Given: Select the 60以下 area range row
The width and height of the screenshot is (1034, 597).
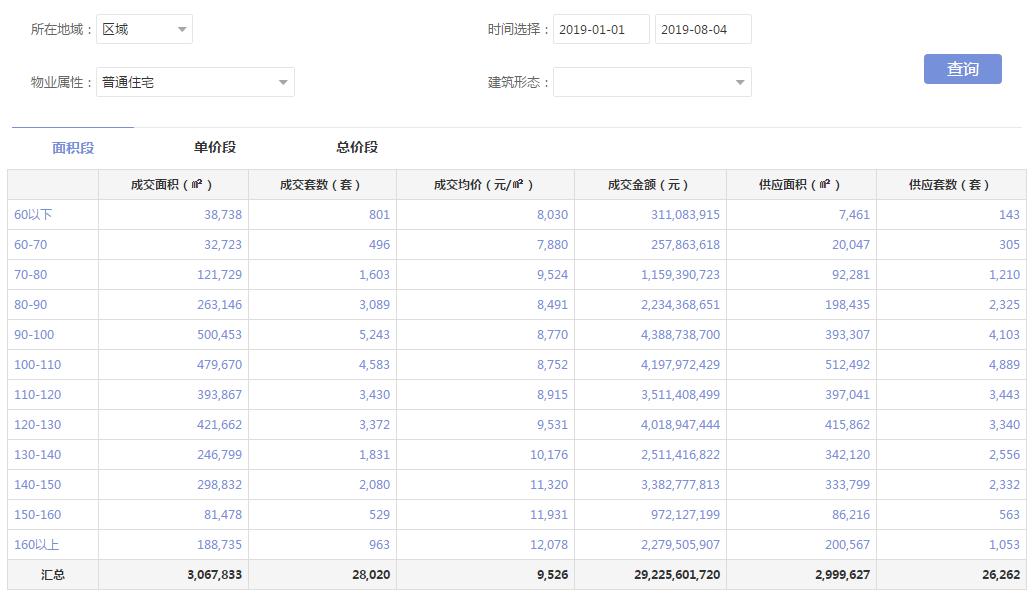Looking at the screenshot, I should (33, 214).
